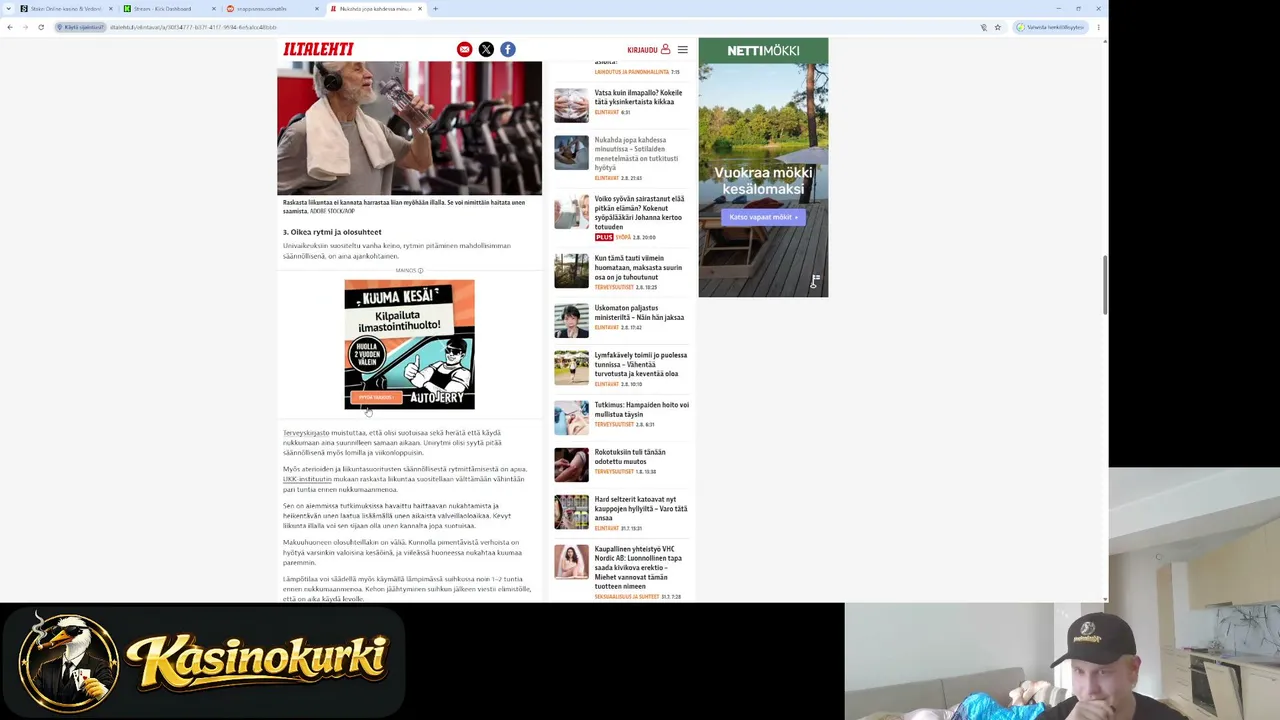Open 'Hard seltzerit katoavat nyt' article

641,509
